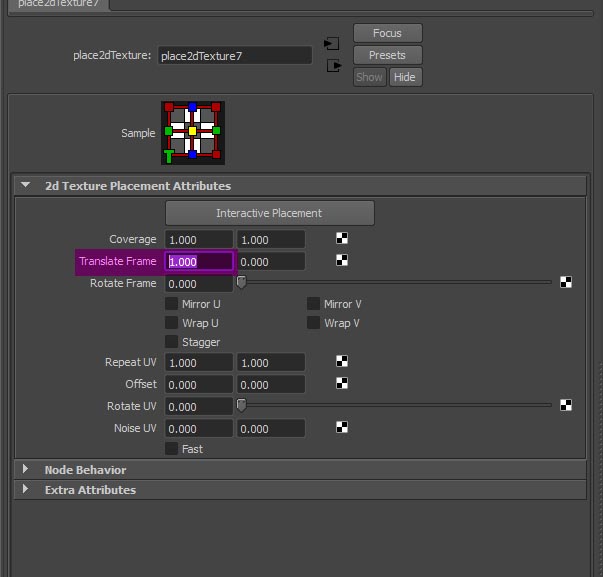Click the first Repeat UV field
The width and height of the screenshot is (603, 577).
pyautogui.click(x=199, y=362)
